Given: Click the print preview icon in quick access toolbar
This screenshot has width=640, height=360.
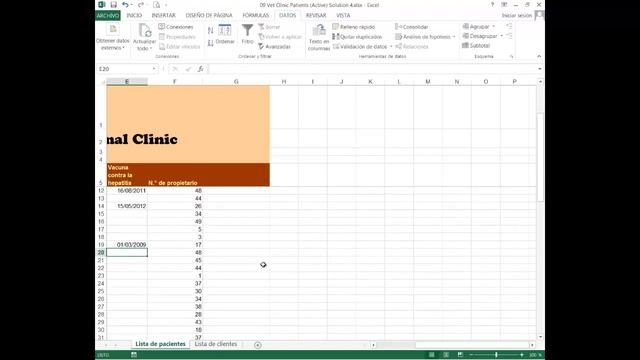Looking at the screenshot, I should (x=157, y=5).
